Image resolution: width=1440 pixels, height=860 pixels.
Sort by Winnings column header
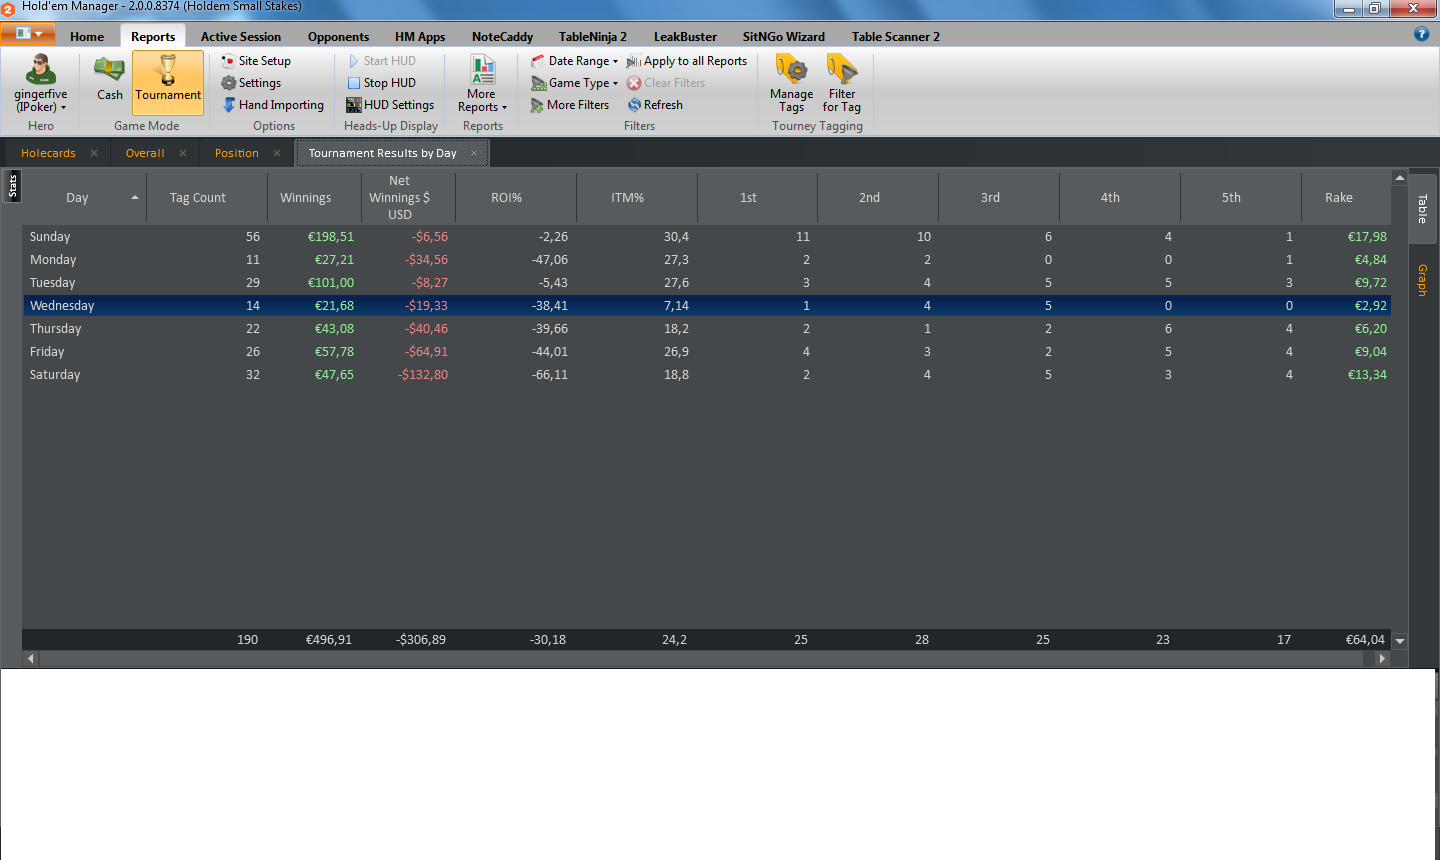click(314, 198)
